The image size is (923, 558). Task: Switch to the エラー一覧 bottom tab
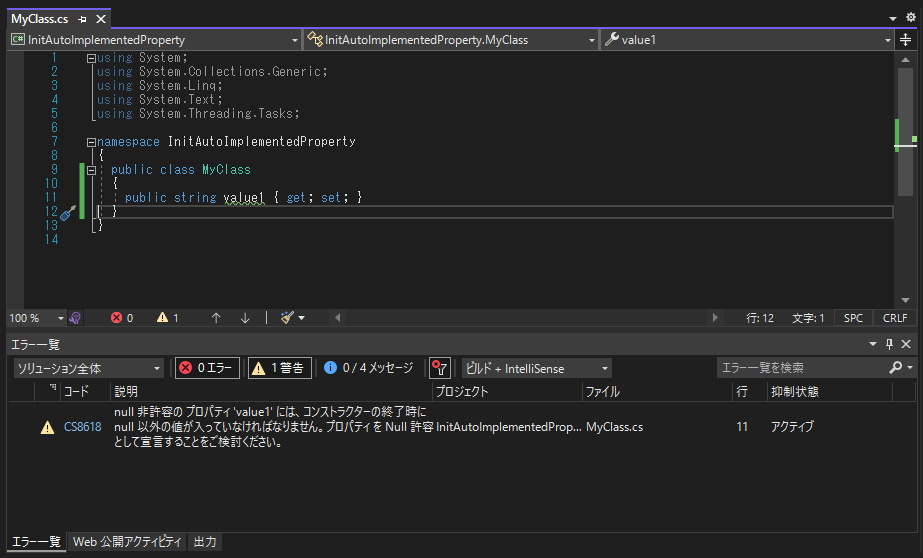pos(36,542)
